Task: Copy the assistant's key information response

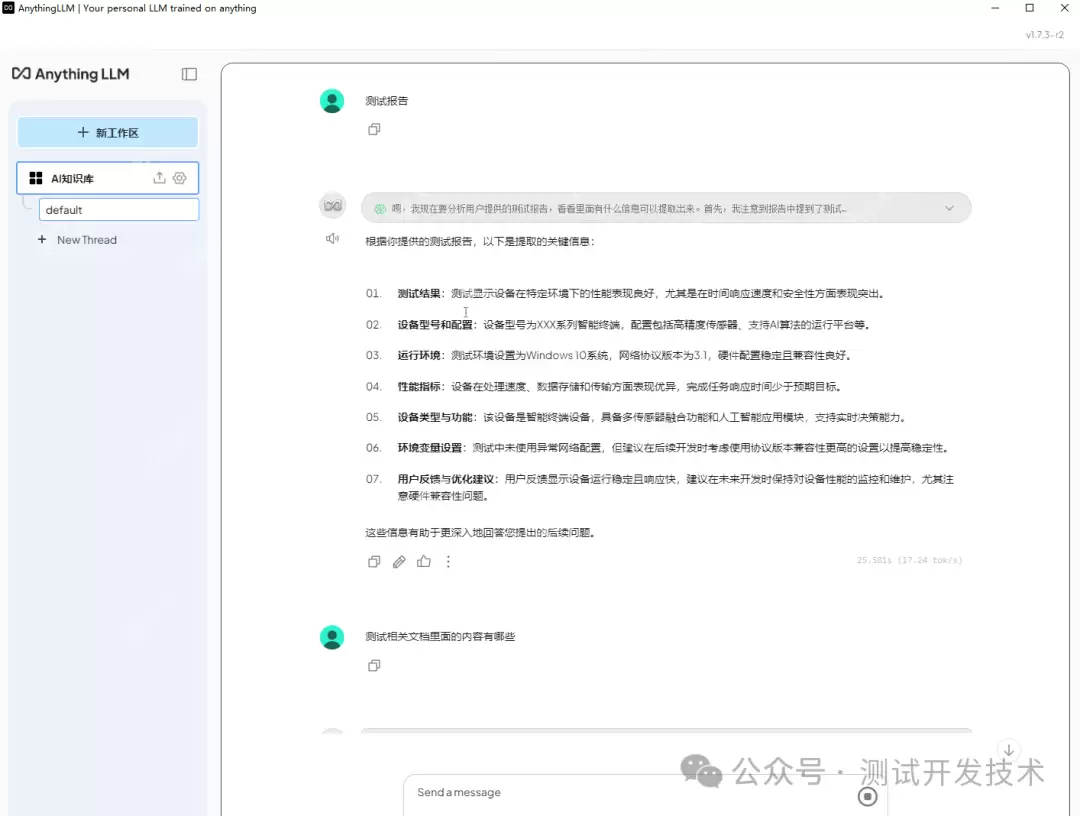Action: coord(374,561)
